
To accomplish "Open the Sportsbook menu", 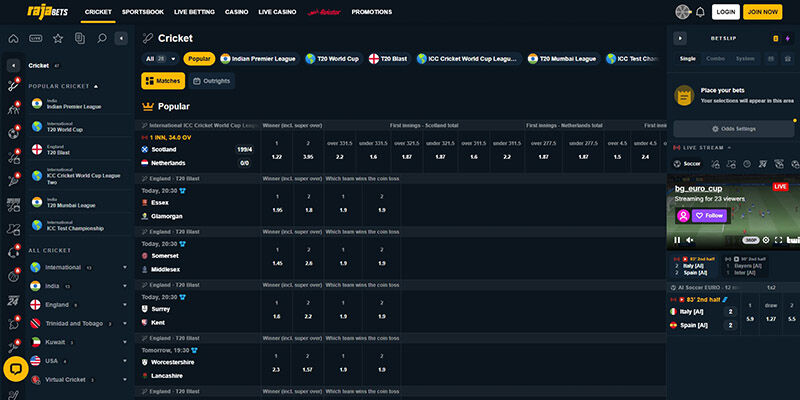I will pos(143,12).
